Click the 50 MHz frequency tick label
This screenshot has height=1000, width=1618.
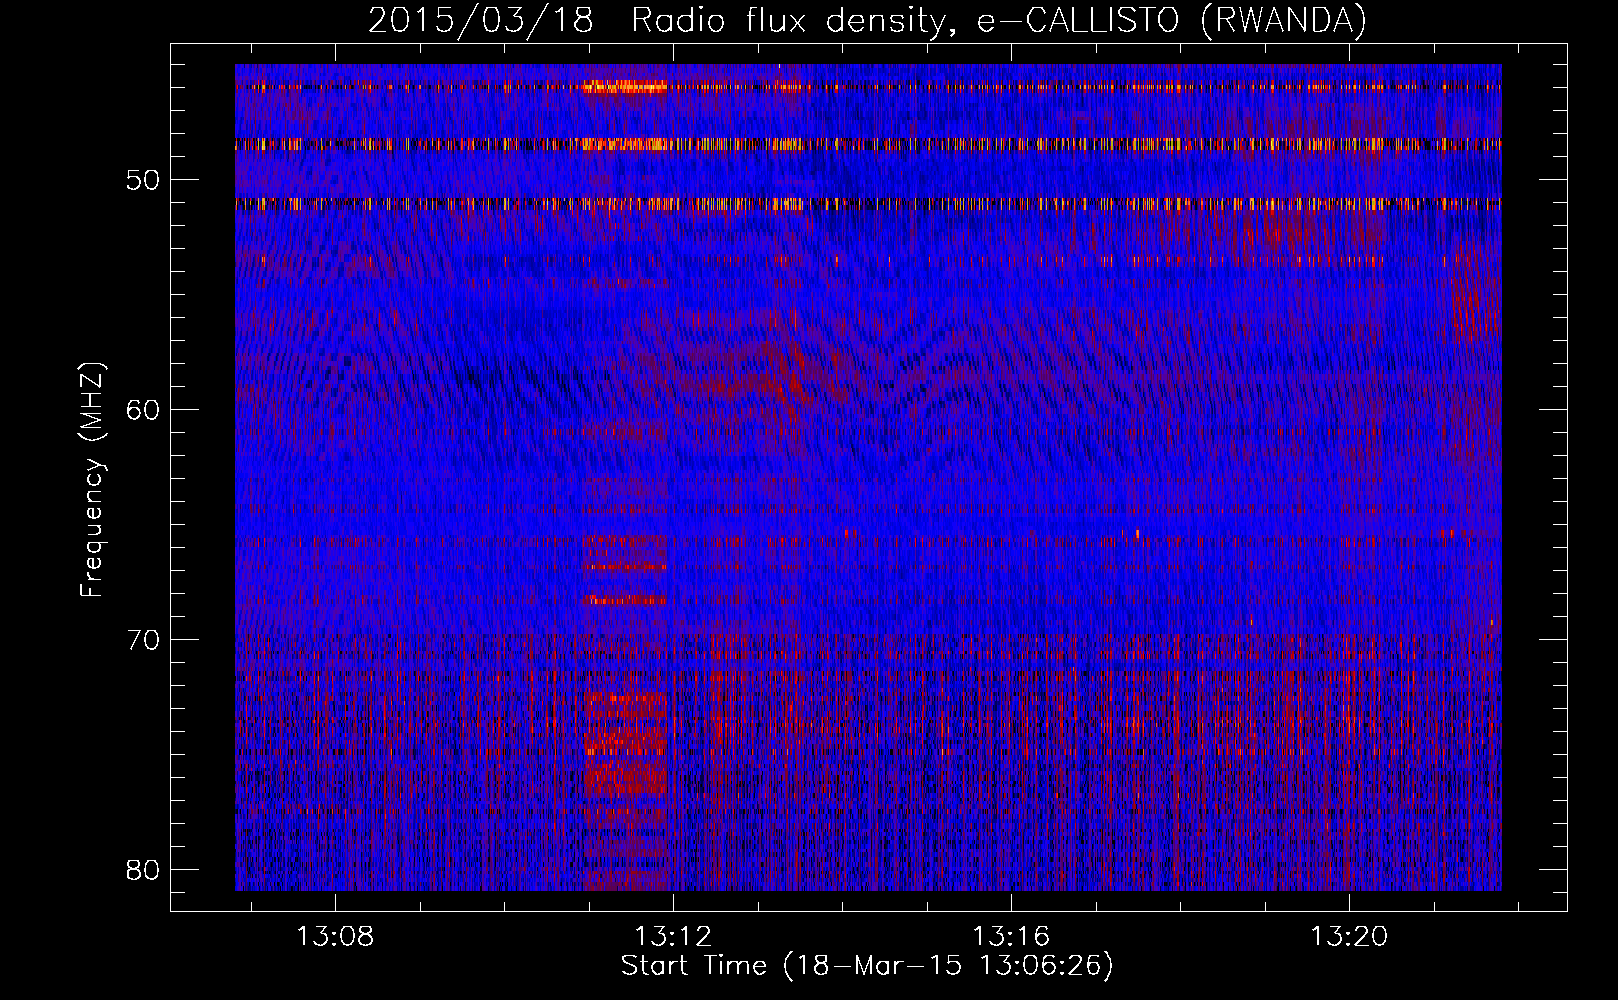143,180
